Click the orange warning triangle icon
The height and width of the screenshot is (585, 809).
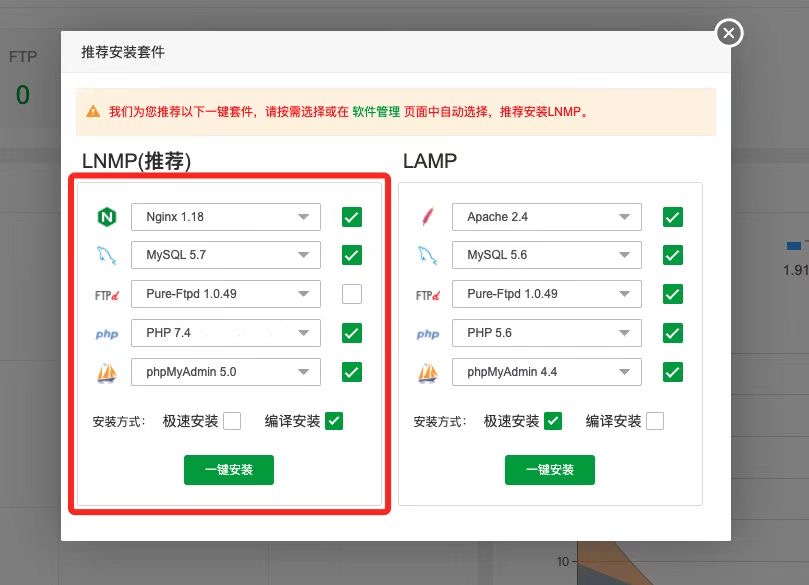[x=93, y=111]
